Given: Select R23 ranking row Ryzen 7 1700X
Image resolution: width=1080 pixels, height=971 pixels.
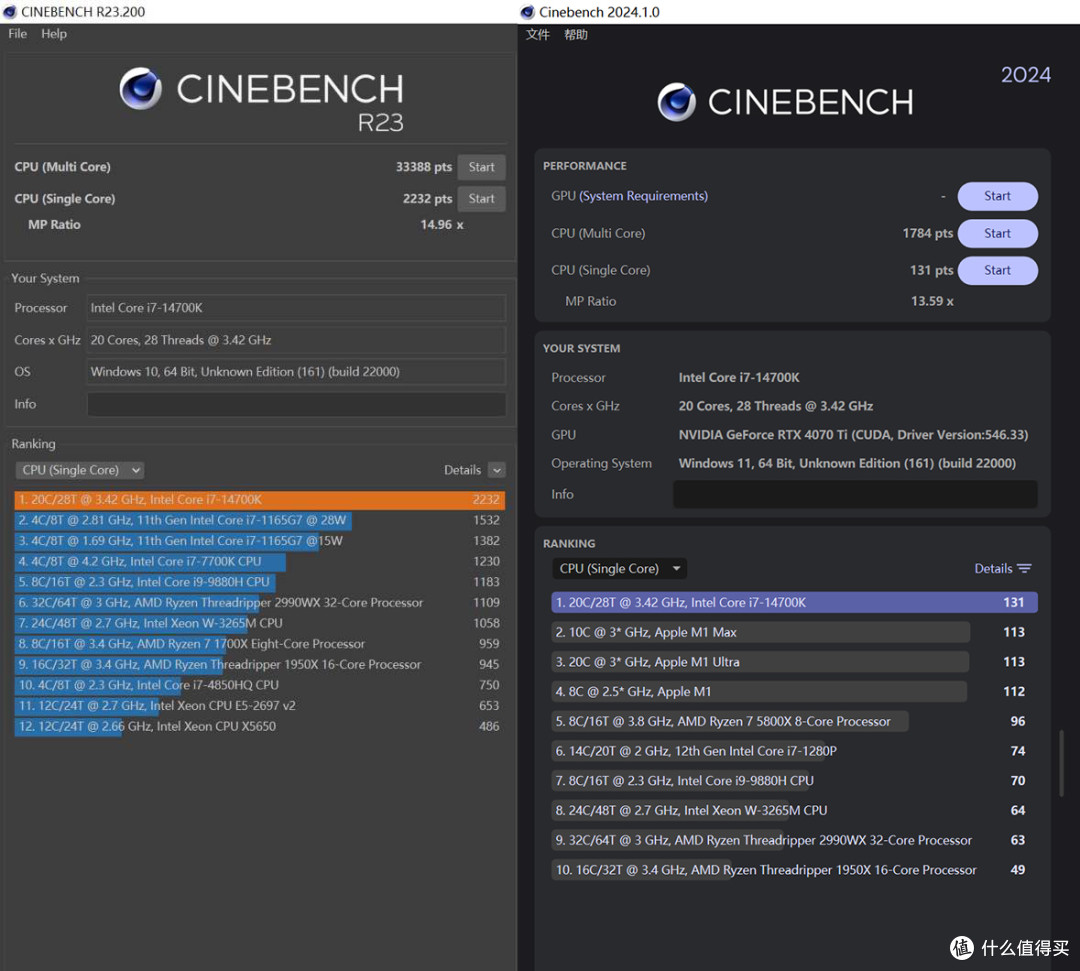Looking at the screenshot, I should coord(260,644).
